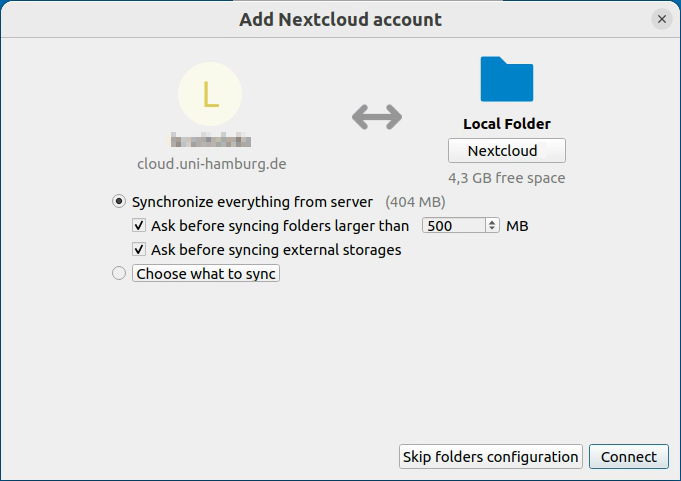Viewport: 681px width, 481px height.
Task: Open the Choose what to sync button
Action: [206, 273]
